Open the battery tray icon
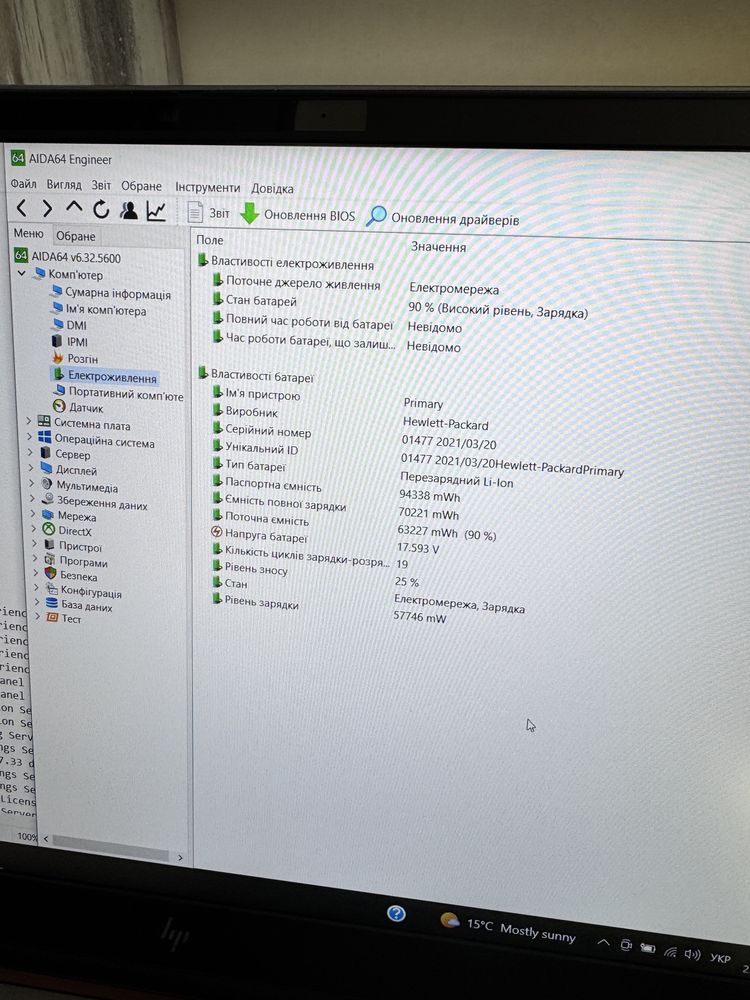The image size is (750, 1000). (x=647, y=949)
